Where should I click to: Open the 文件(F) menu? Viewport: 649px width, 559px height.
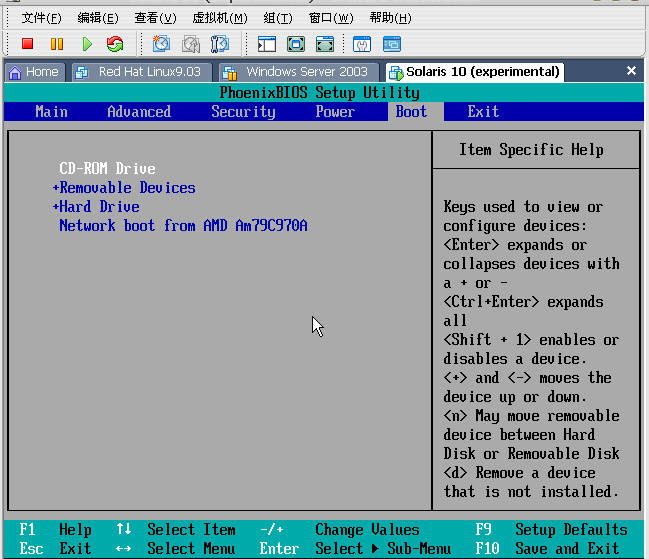[41, 18]
